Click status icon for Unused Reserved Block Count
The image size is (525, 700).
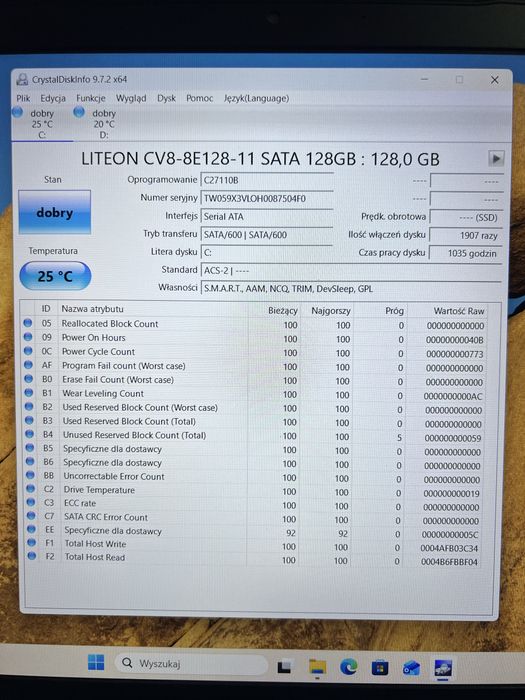tap(29, 433)
